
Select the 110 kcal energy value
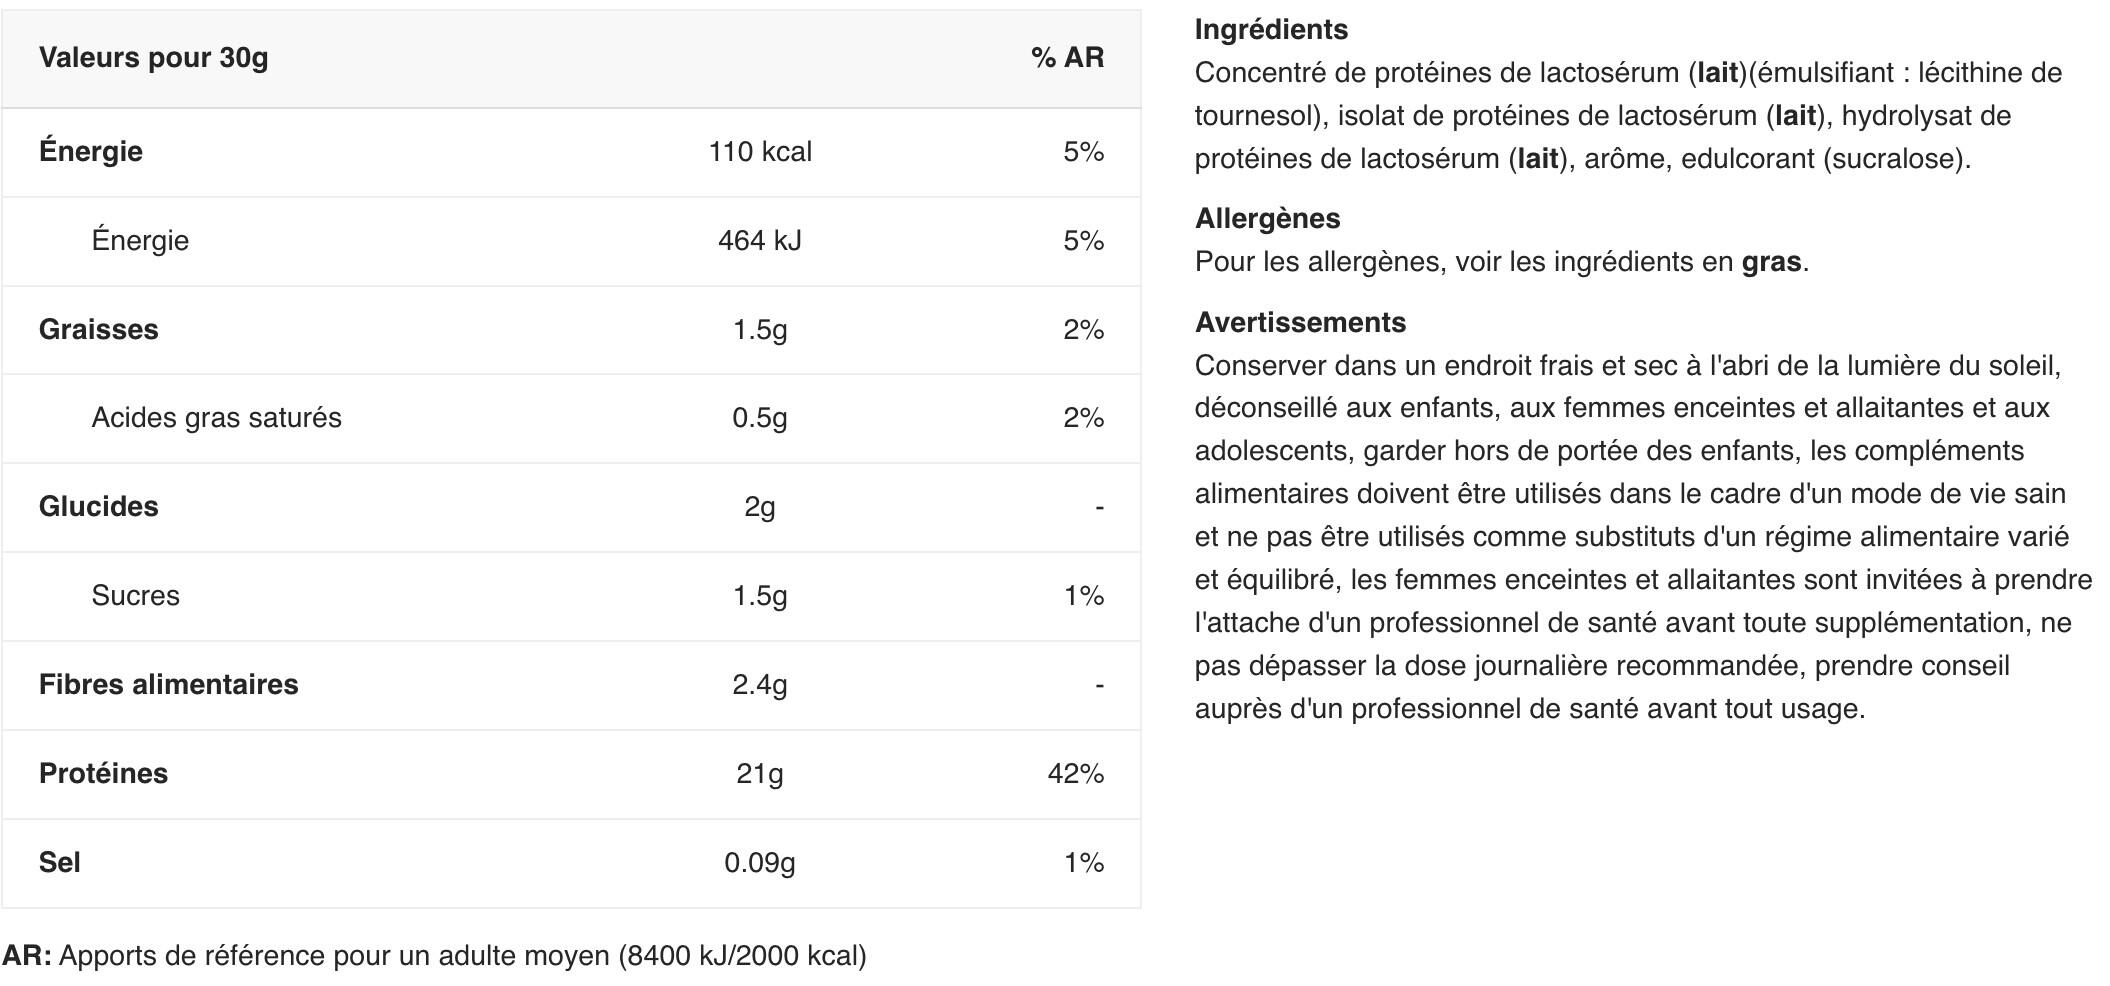(x=760, y=152)
